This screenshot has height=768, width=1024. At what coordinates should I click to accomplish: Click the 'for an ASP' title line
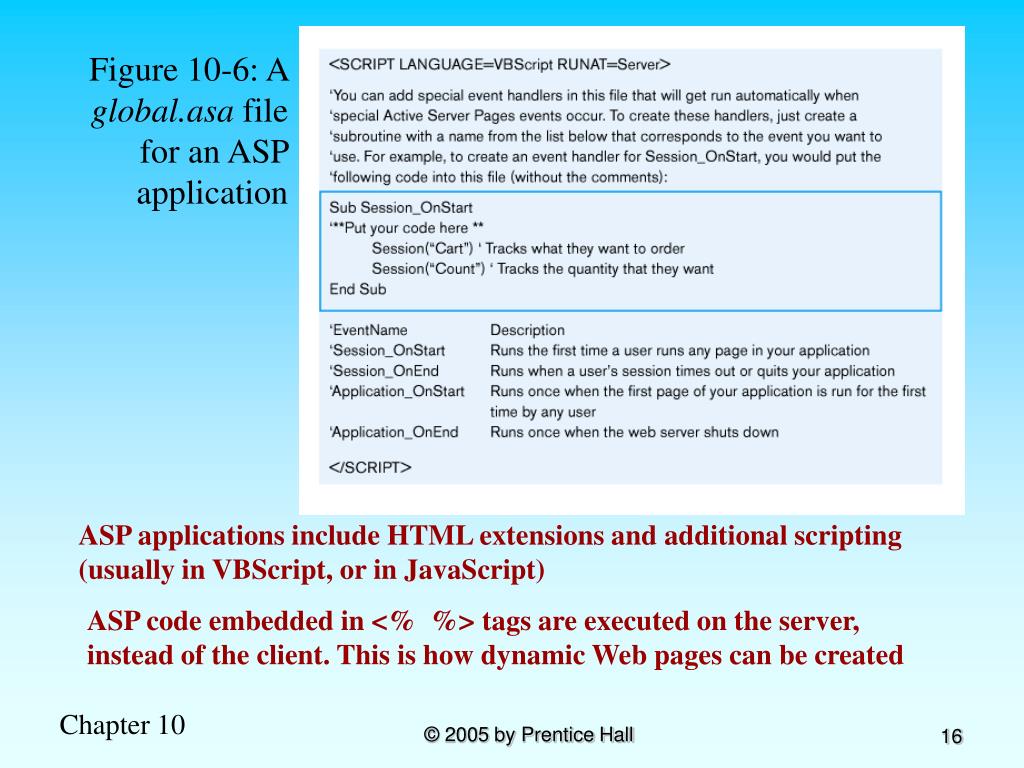pyautogui.click(x=214, y=152)
